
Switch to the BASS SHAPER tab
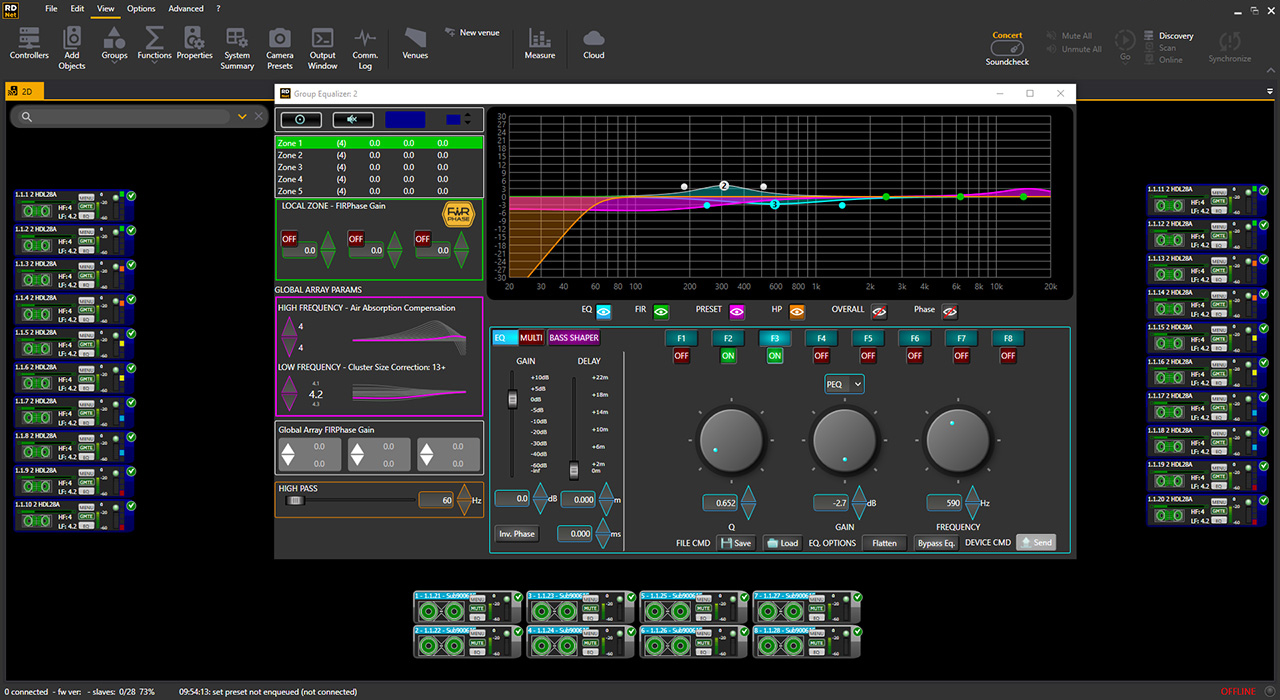click(x=574, y=338)
